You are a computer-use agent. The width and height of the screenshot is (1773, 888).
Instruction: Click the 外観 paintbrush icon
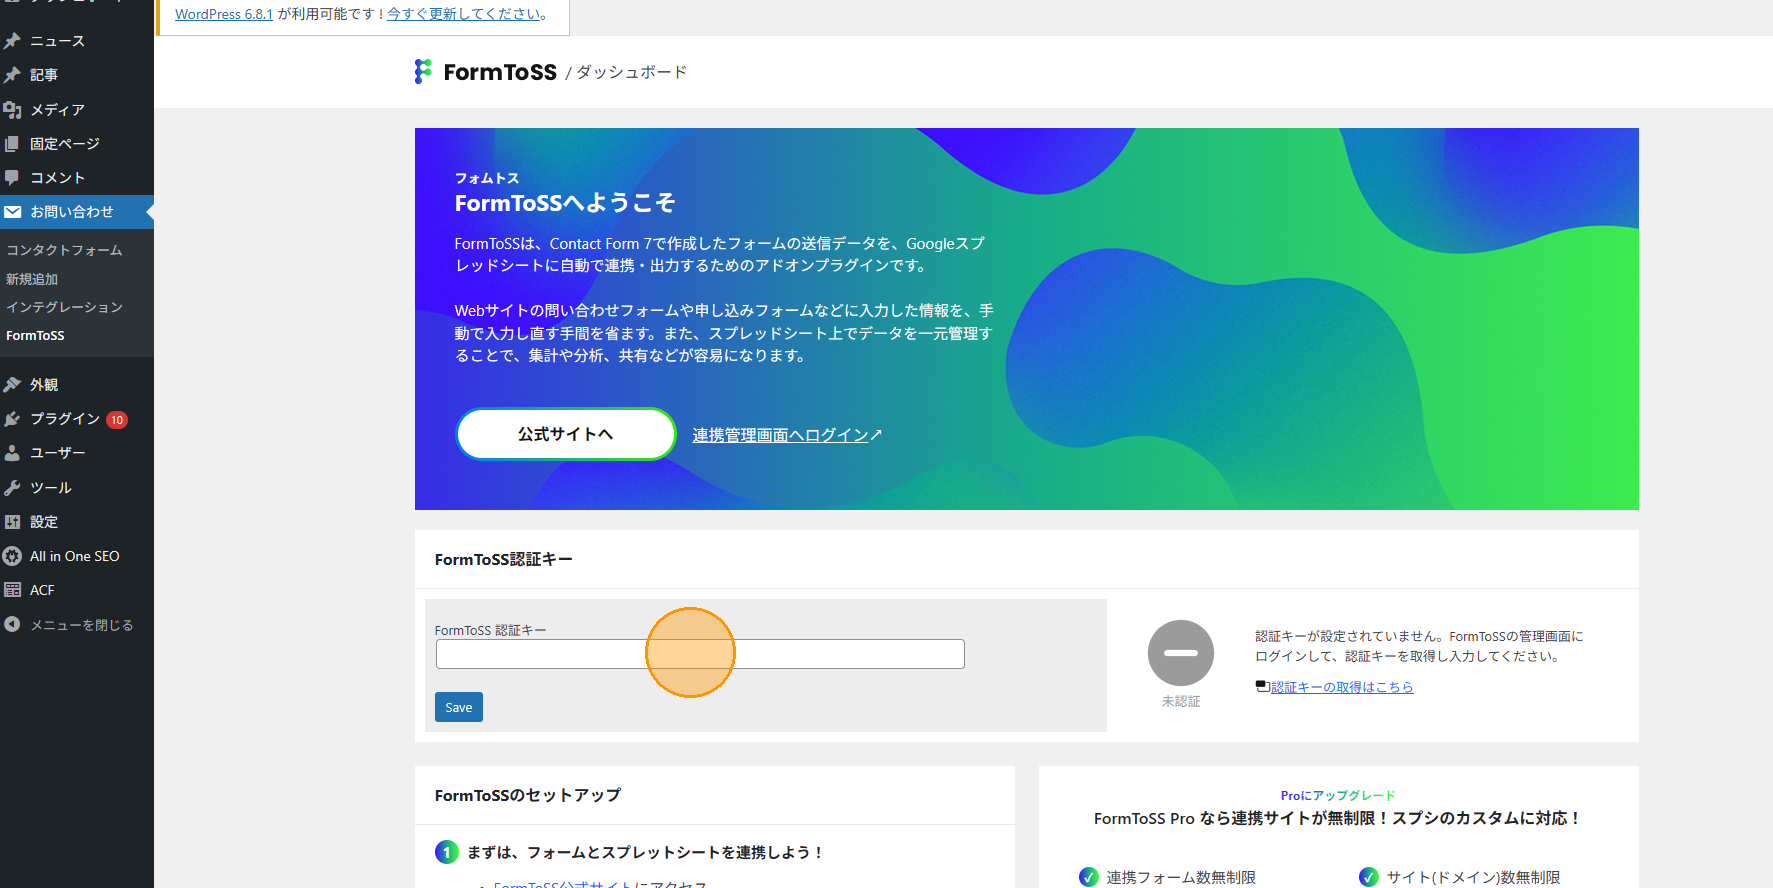point(12,385)
